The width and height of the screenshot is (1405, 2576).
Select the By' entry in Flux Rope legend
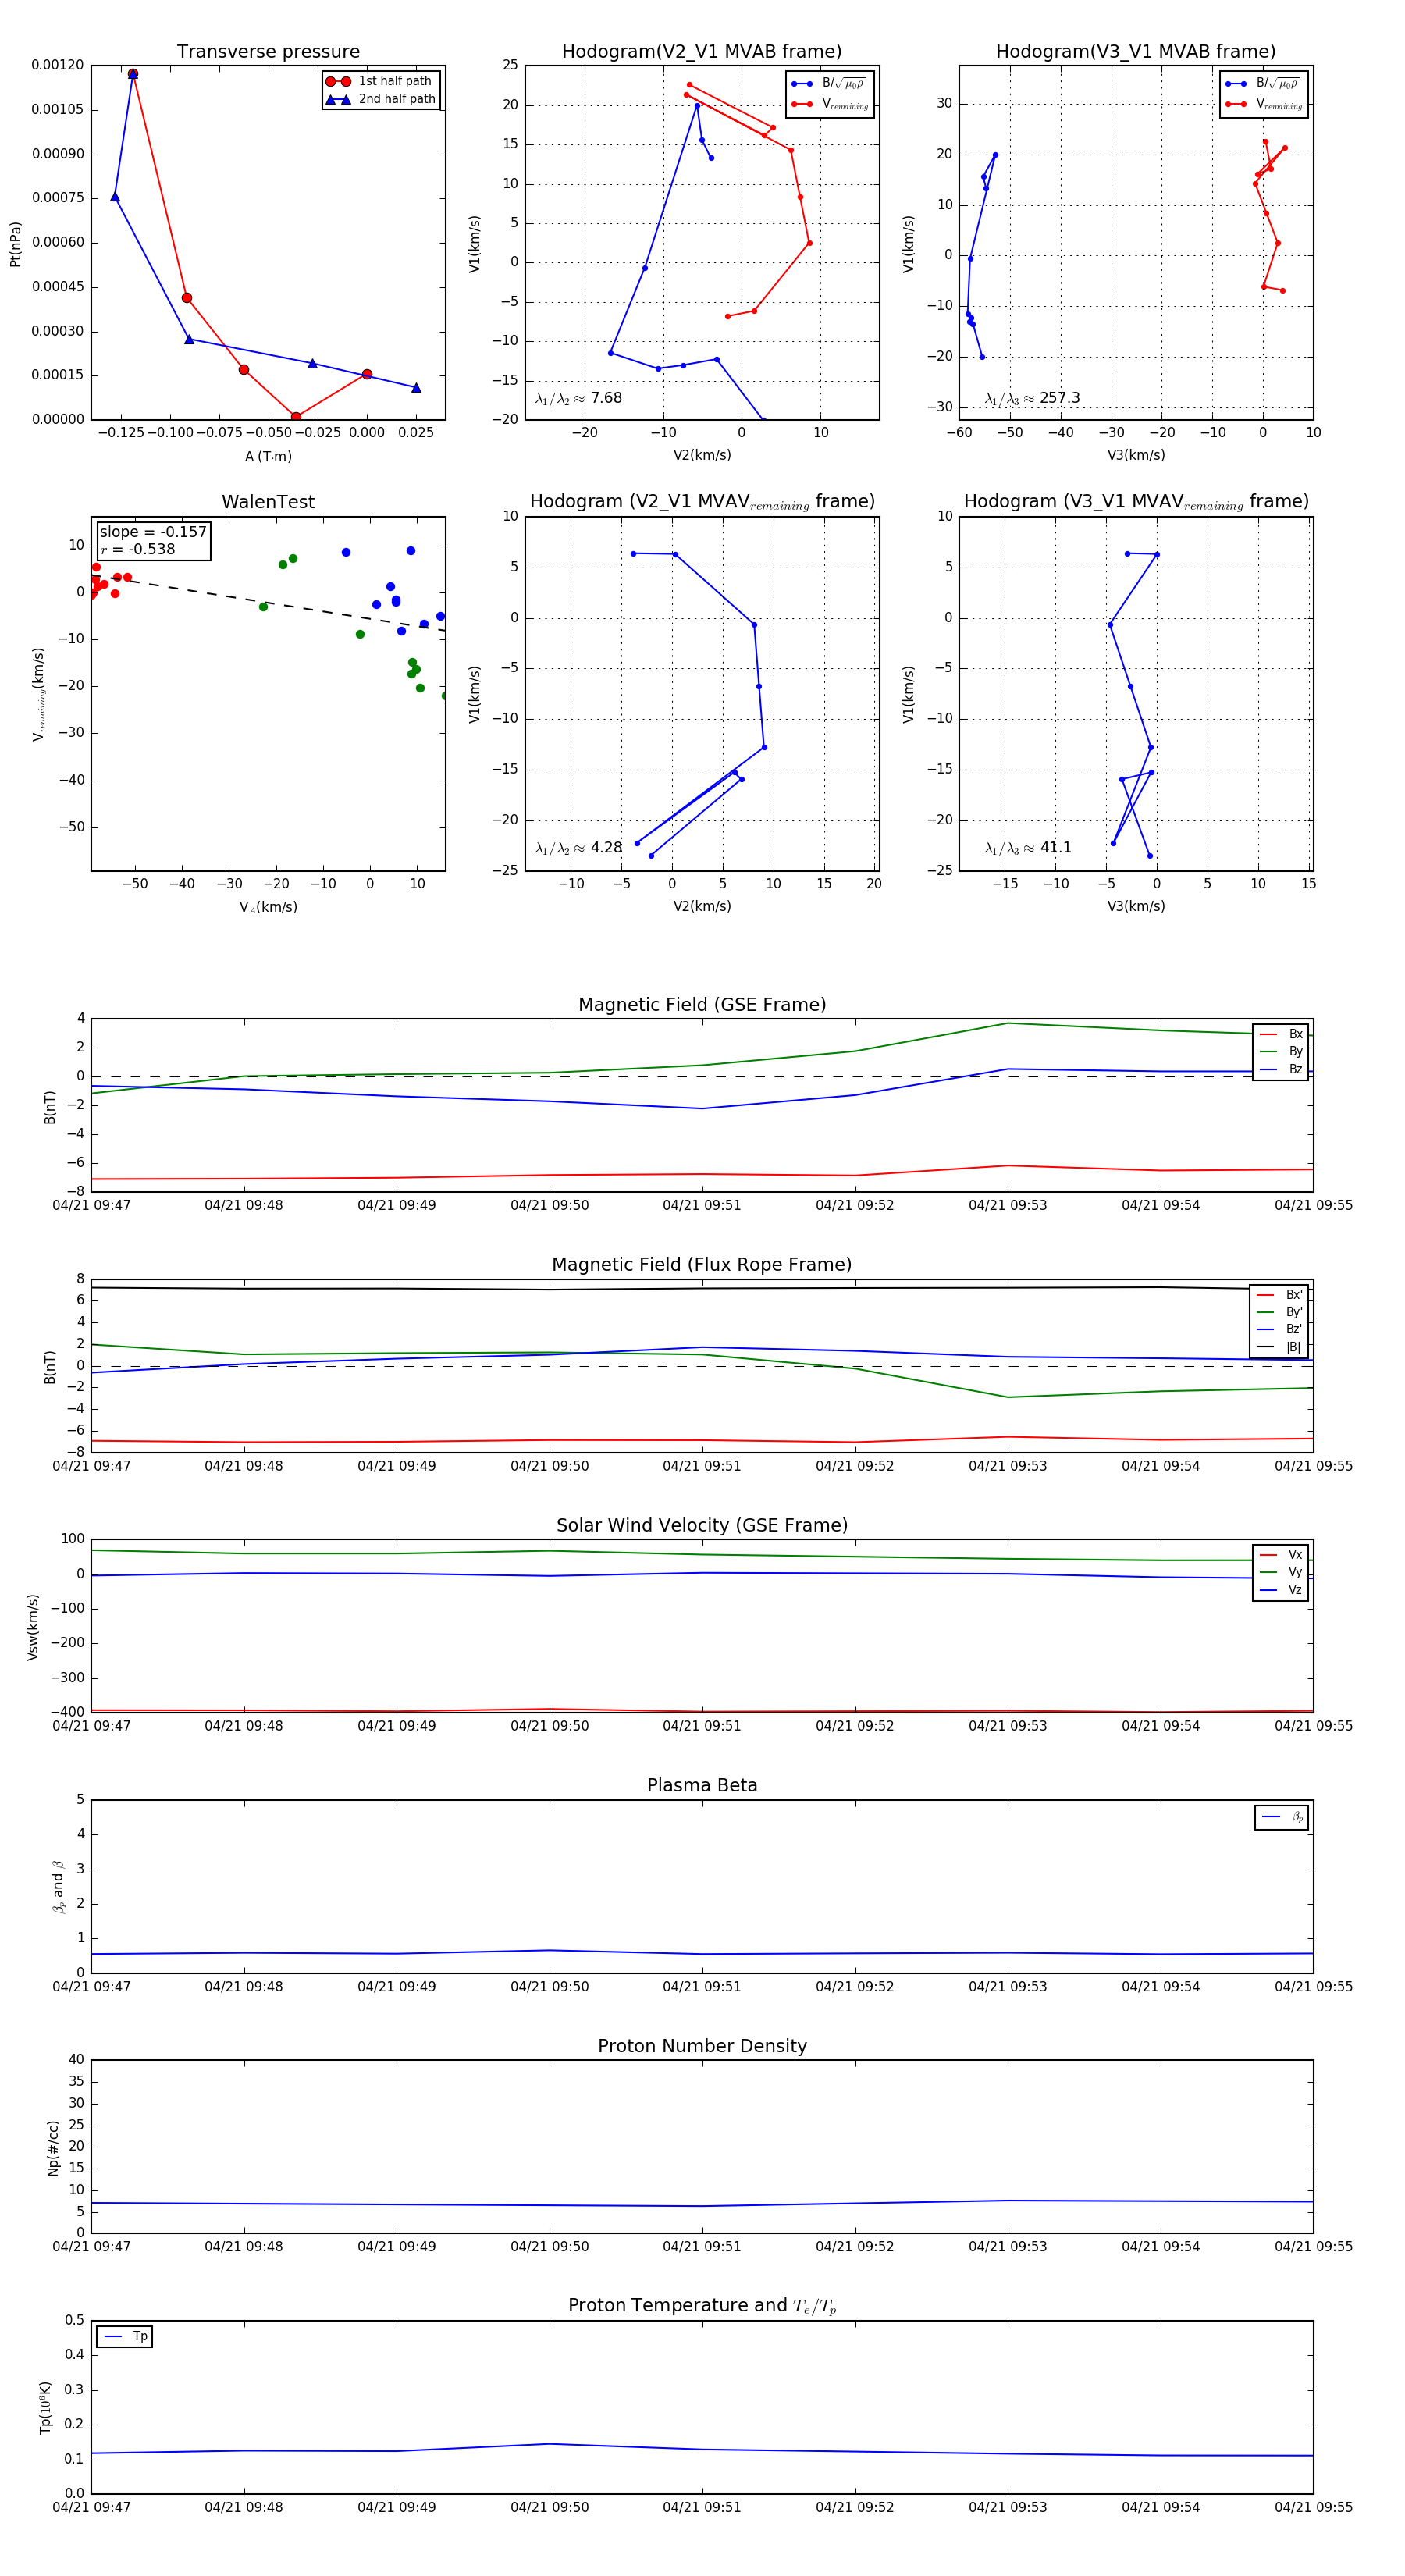click(x=1279, y=1312)
